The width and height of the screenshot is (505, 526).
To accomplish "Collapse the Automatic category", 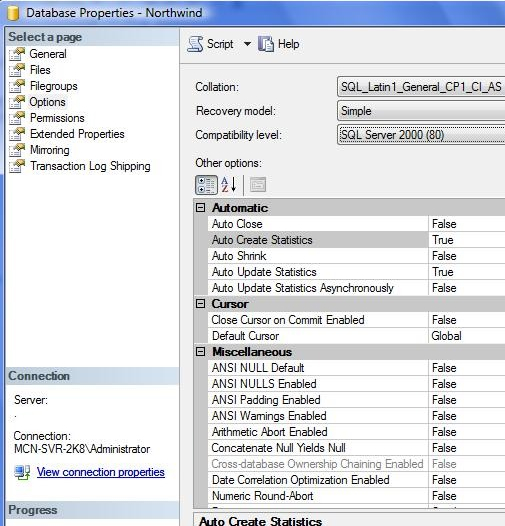I will [200, 208].
